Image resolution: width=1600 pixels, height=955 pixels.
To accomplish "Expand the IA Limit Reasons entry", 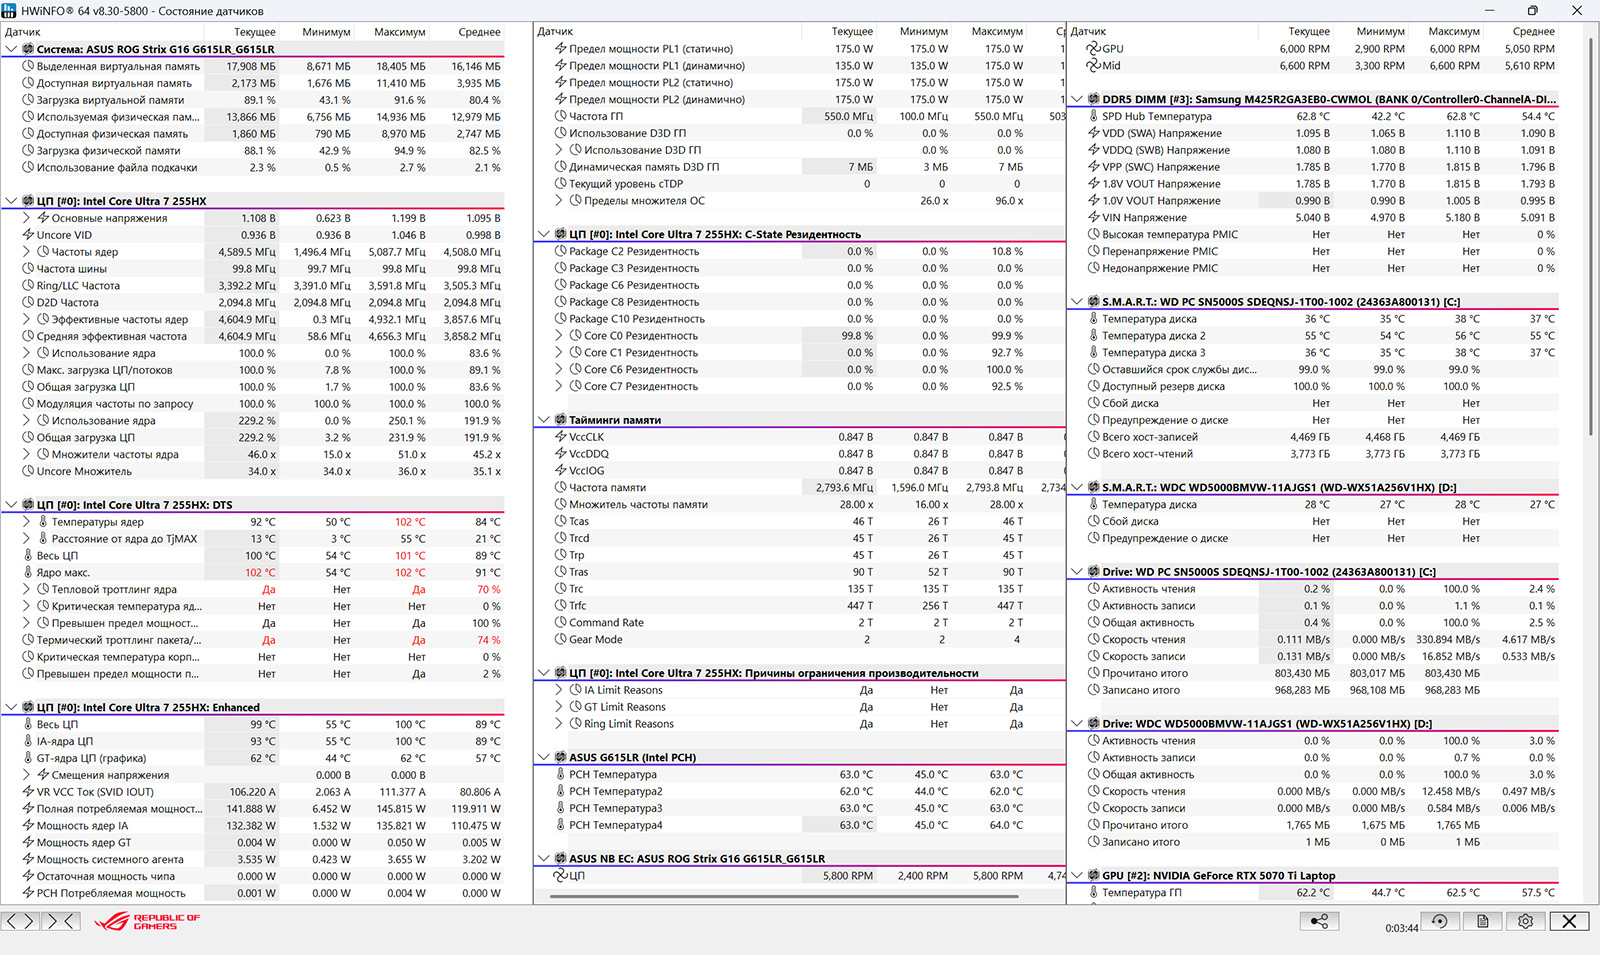I will click(560, 690).
